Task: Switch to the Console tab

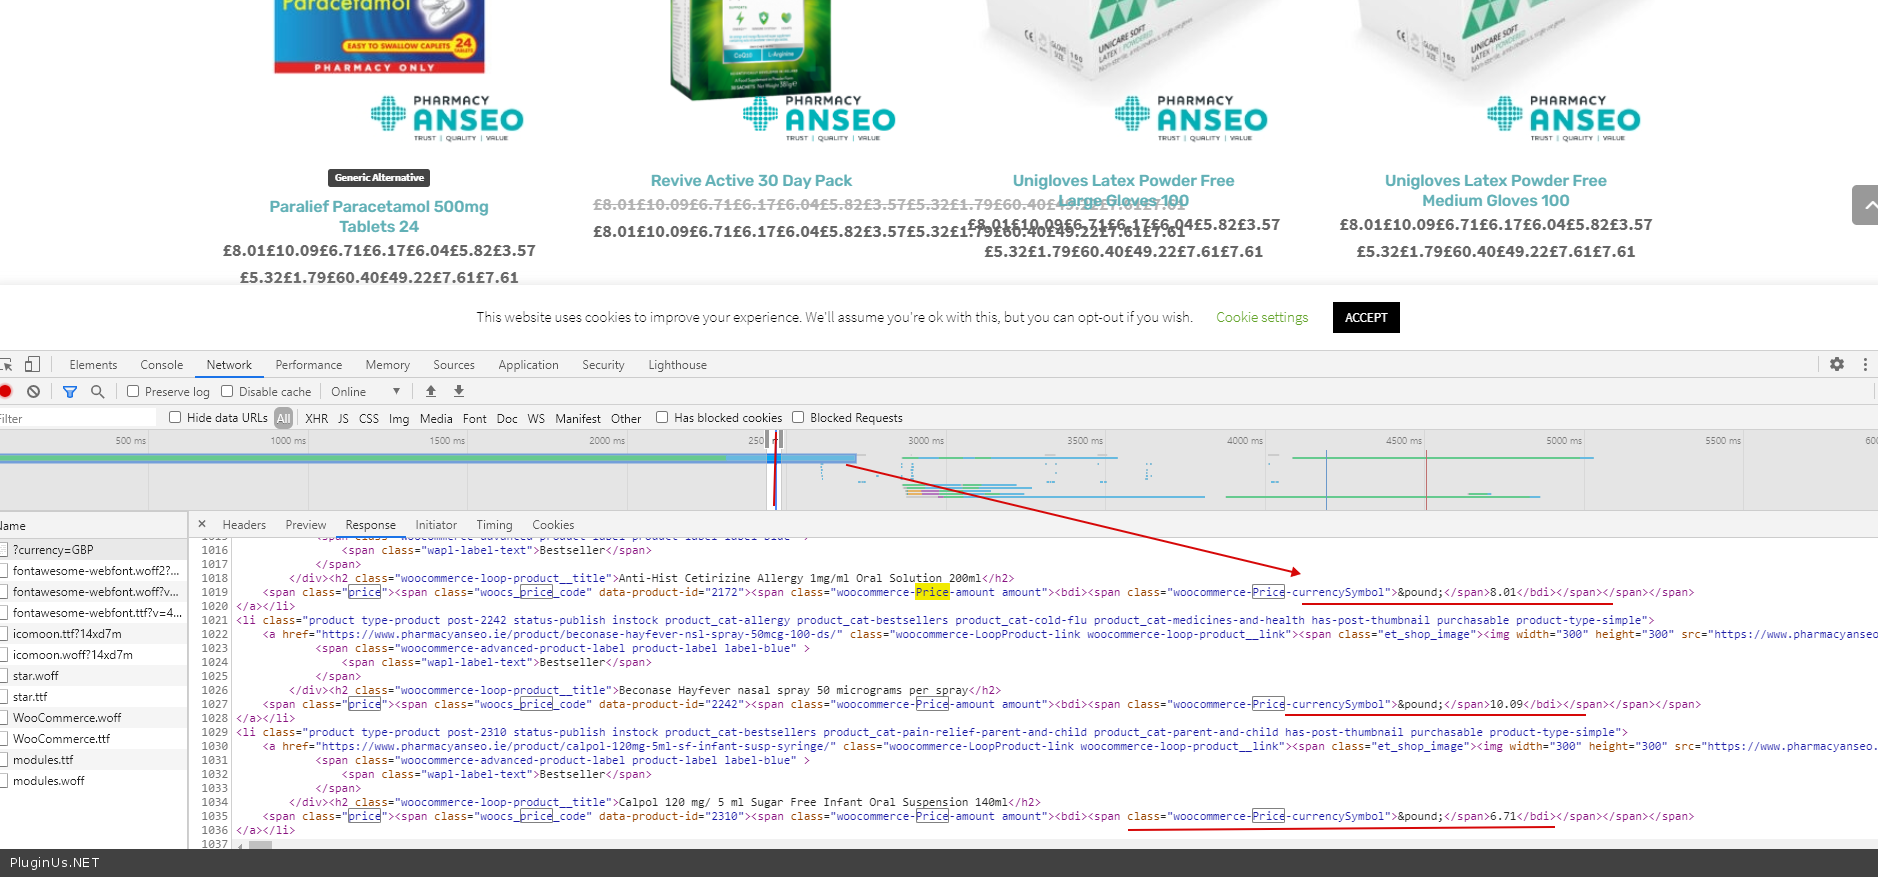Action: coord(161,365)
